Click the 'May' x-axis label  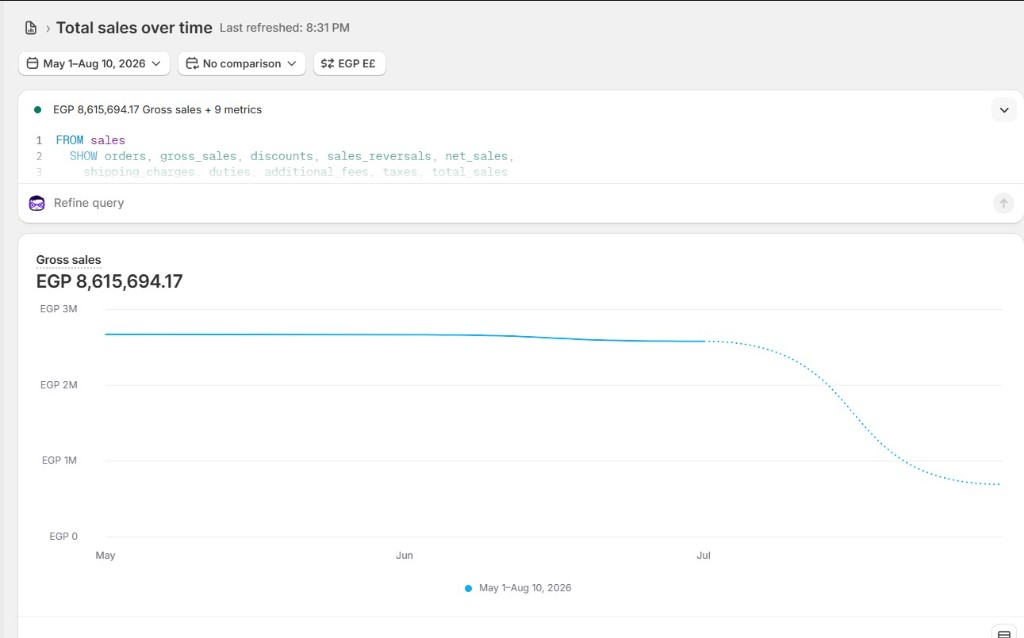pyautogui.click(x=105, y=556)
